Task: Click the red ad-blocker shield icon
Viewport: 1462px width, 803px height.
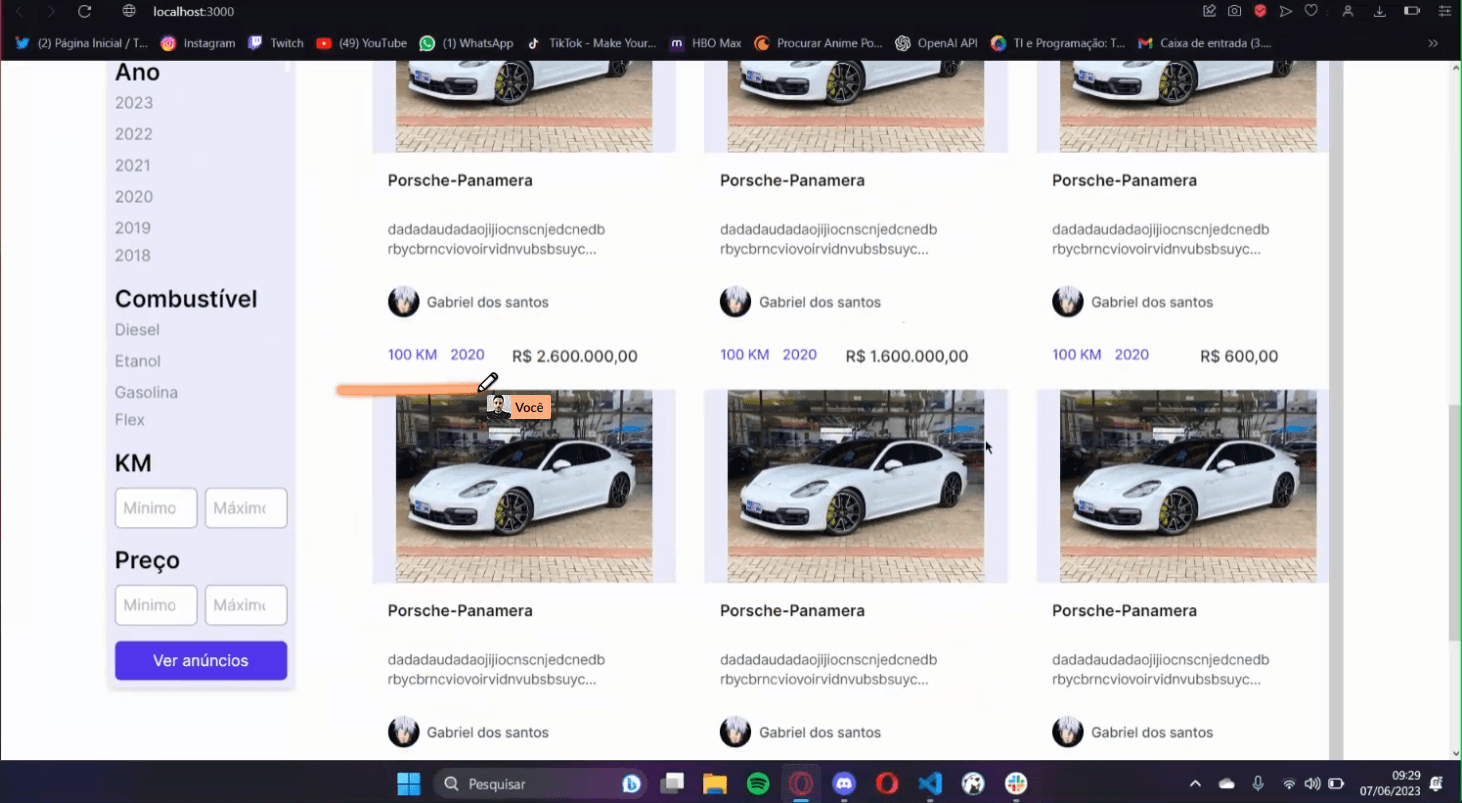Action: pyautogui.click(x=1260, y=11)
